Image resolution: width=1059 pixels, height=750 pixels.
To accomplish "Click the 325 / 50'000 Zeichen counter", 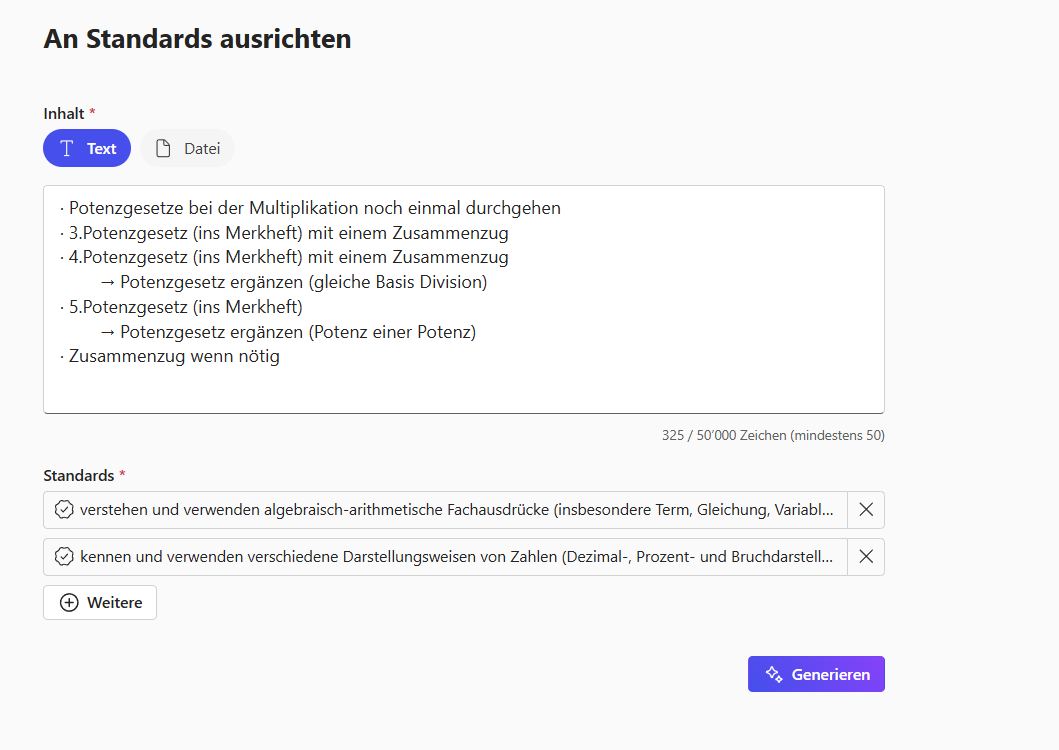I will point(772,435).
